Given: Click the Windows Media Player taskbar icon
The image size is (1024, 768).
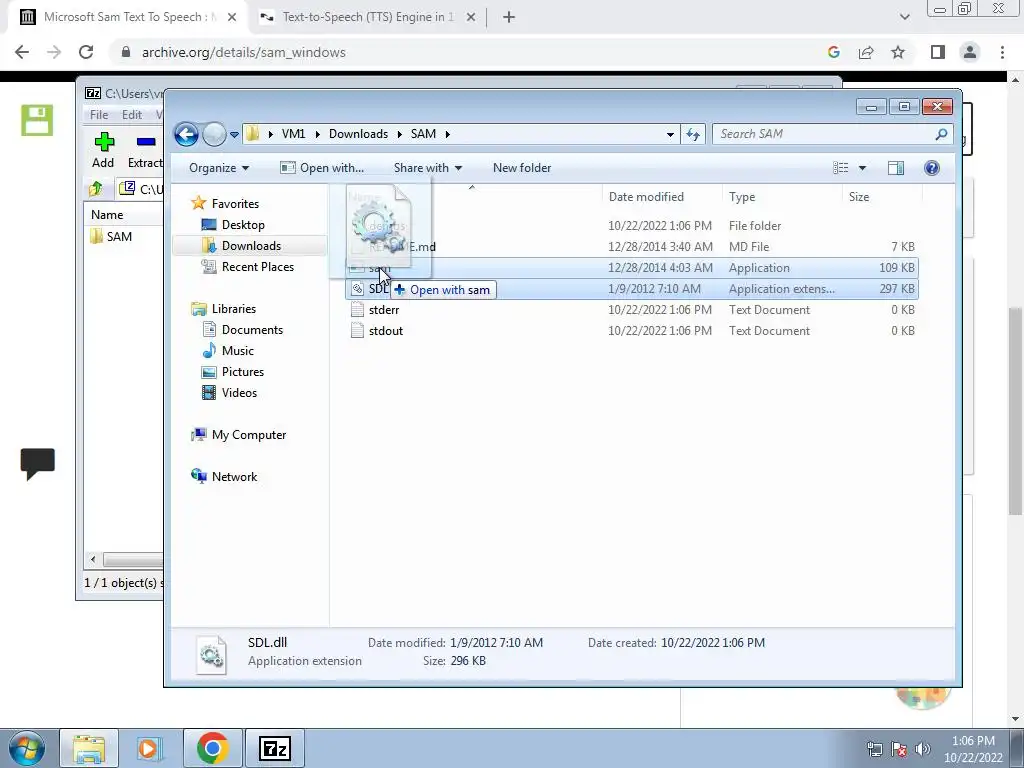Looking at the screenshot, I should click(x=150, y=748).
